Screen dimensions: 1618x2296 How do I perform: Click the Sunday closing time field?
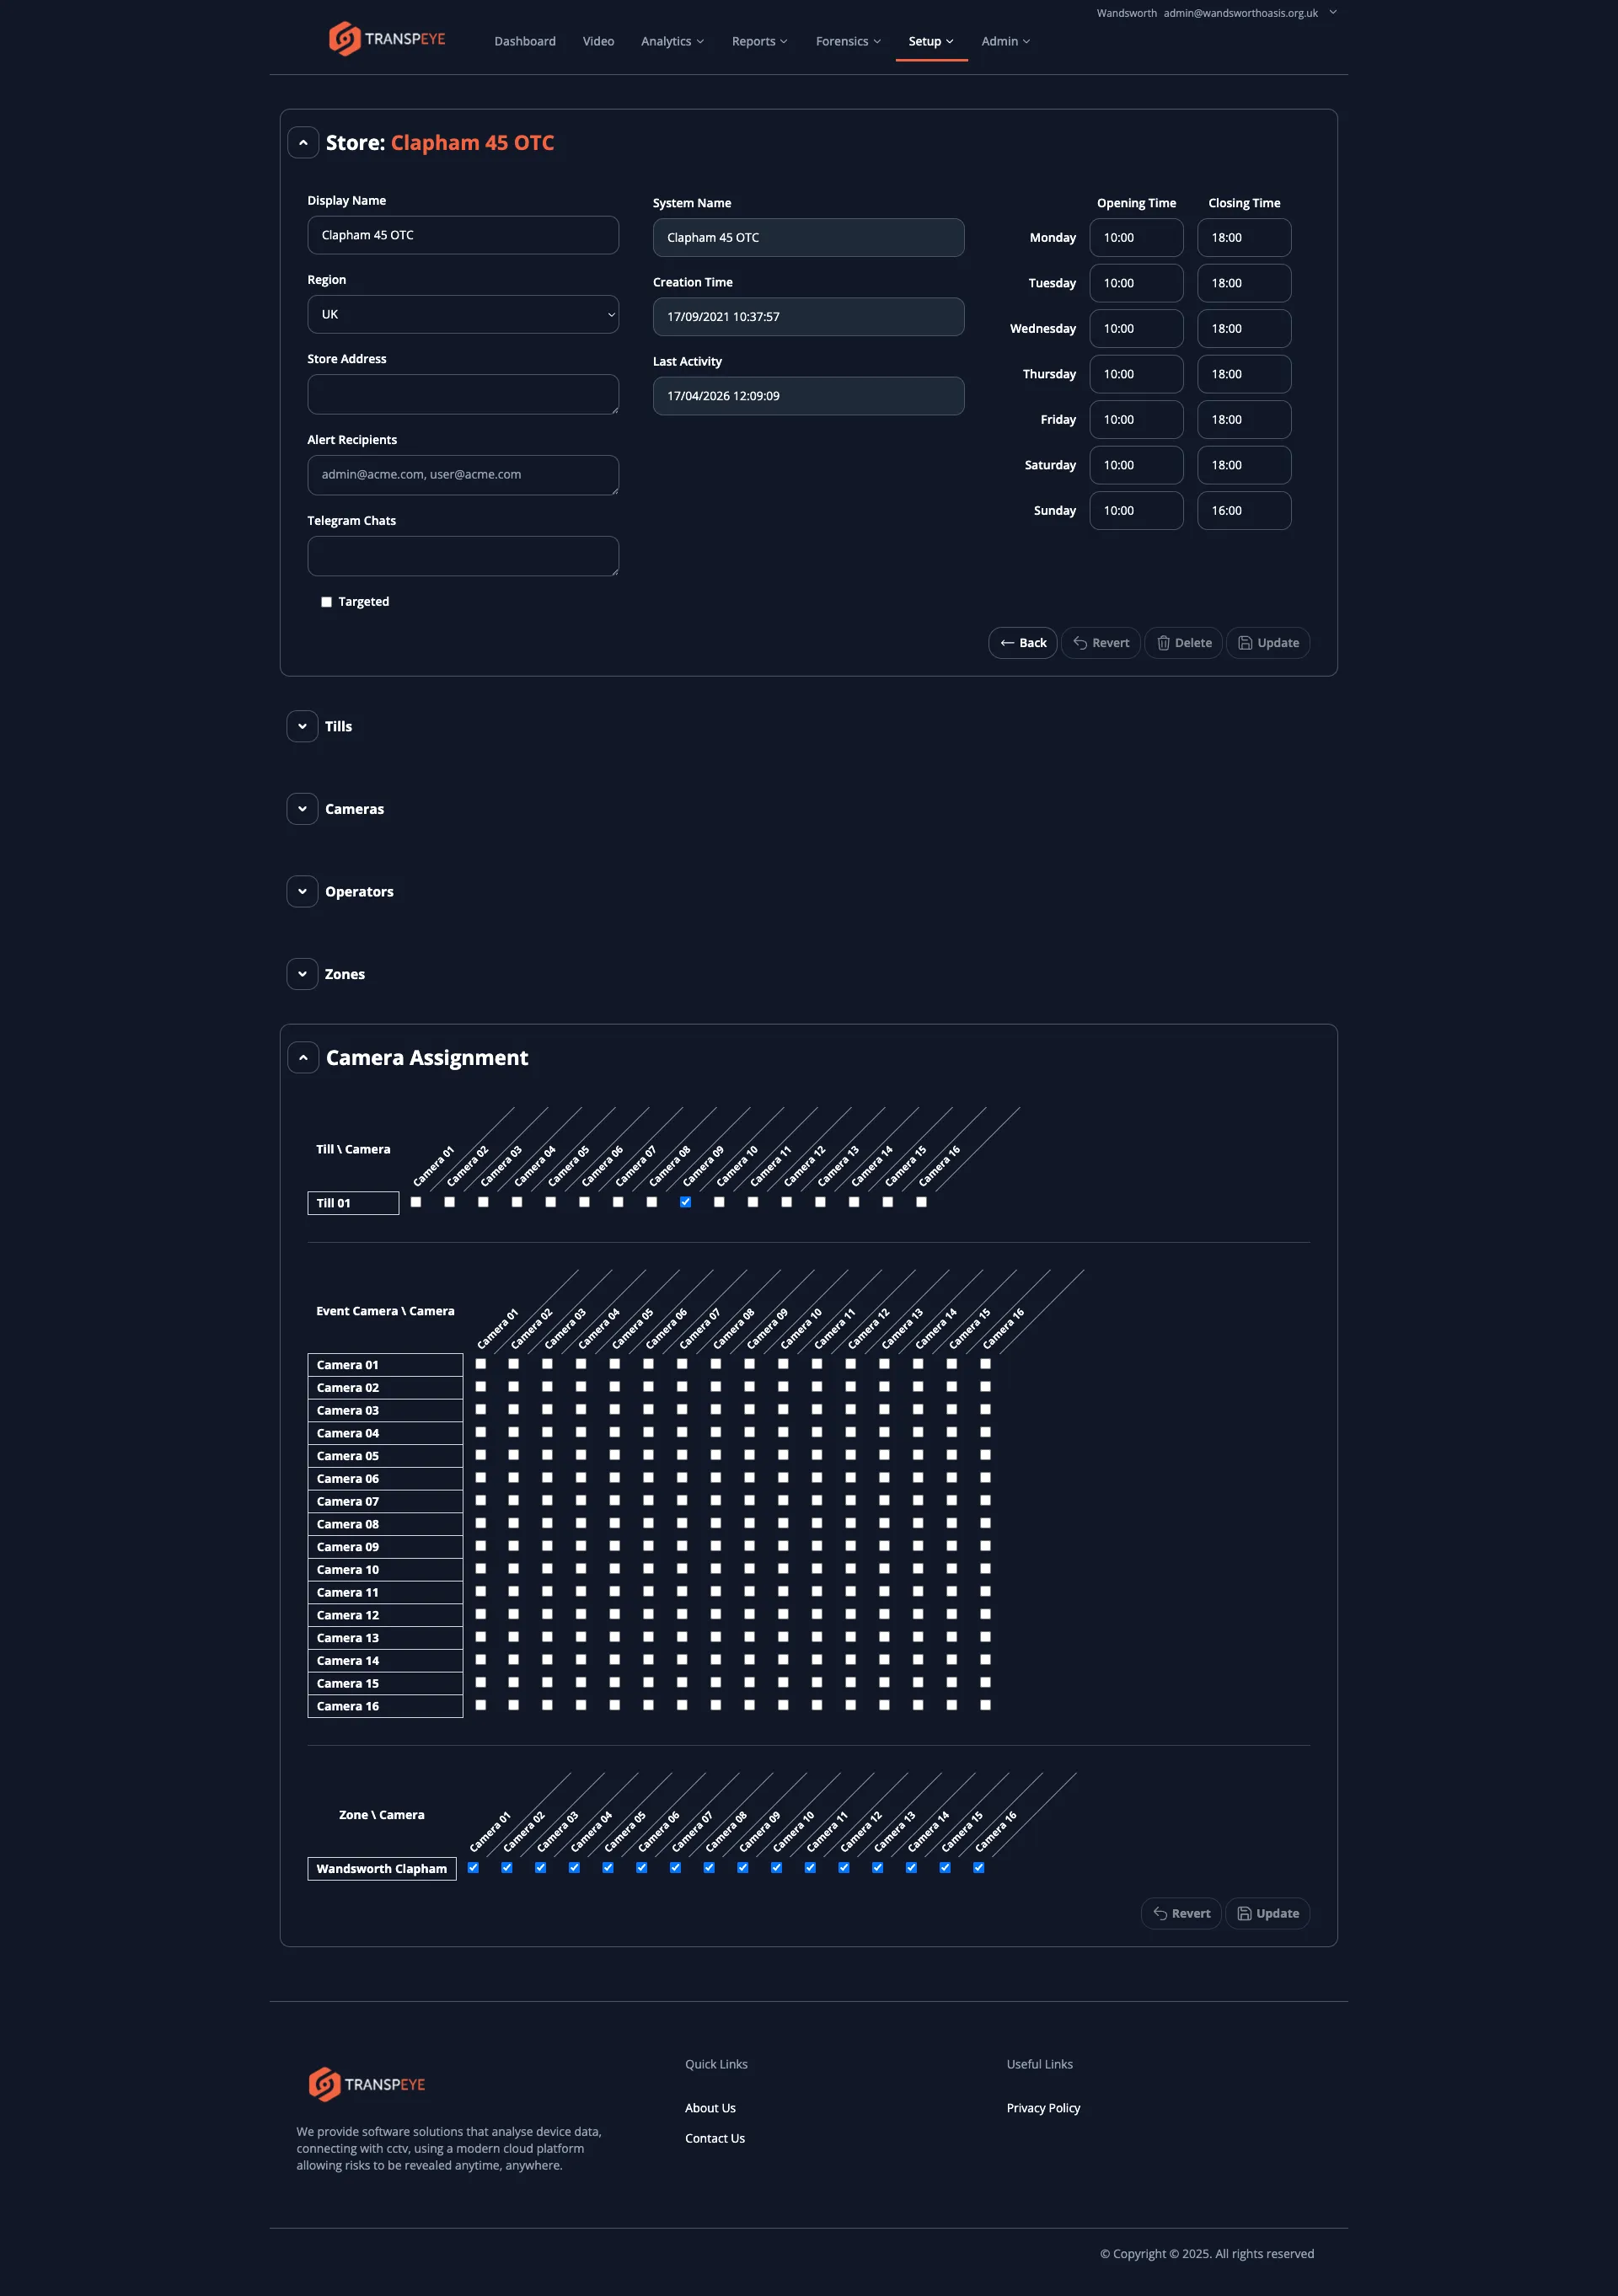tap(1243, 510)
